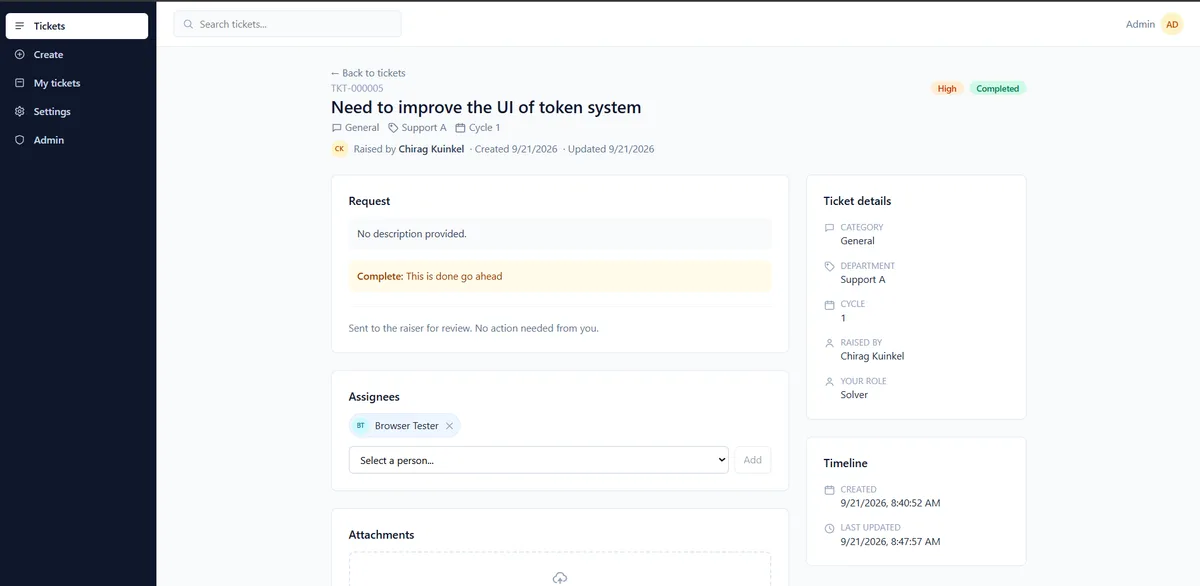Click the BT avatar on assignee chip
Image resolution: width=1200 pixels, height=586 pixels.
pyautogui.click(x=361, y=426)
